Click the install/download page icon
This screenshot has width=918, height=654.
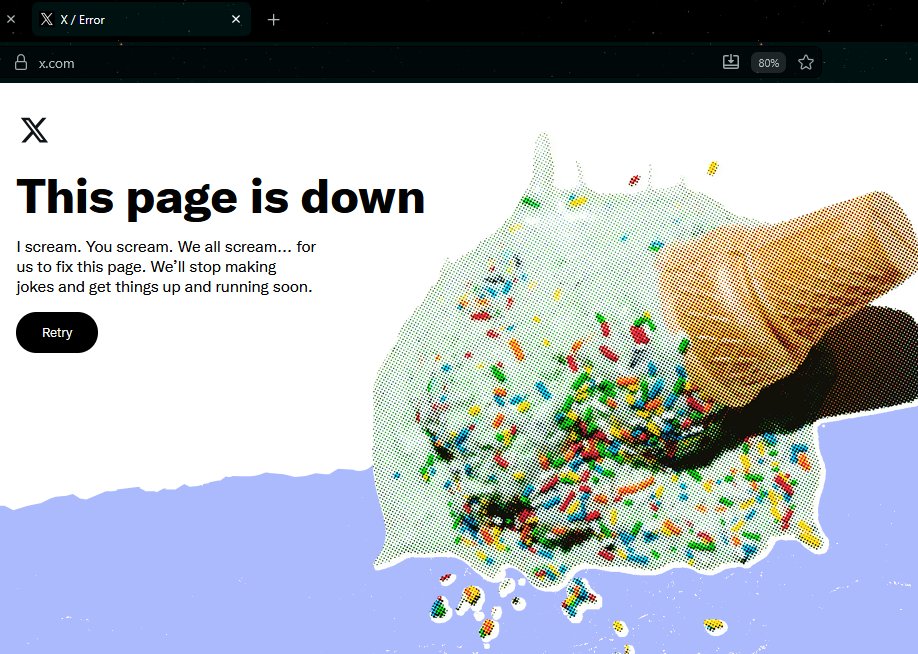(x=731, y=62)
